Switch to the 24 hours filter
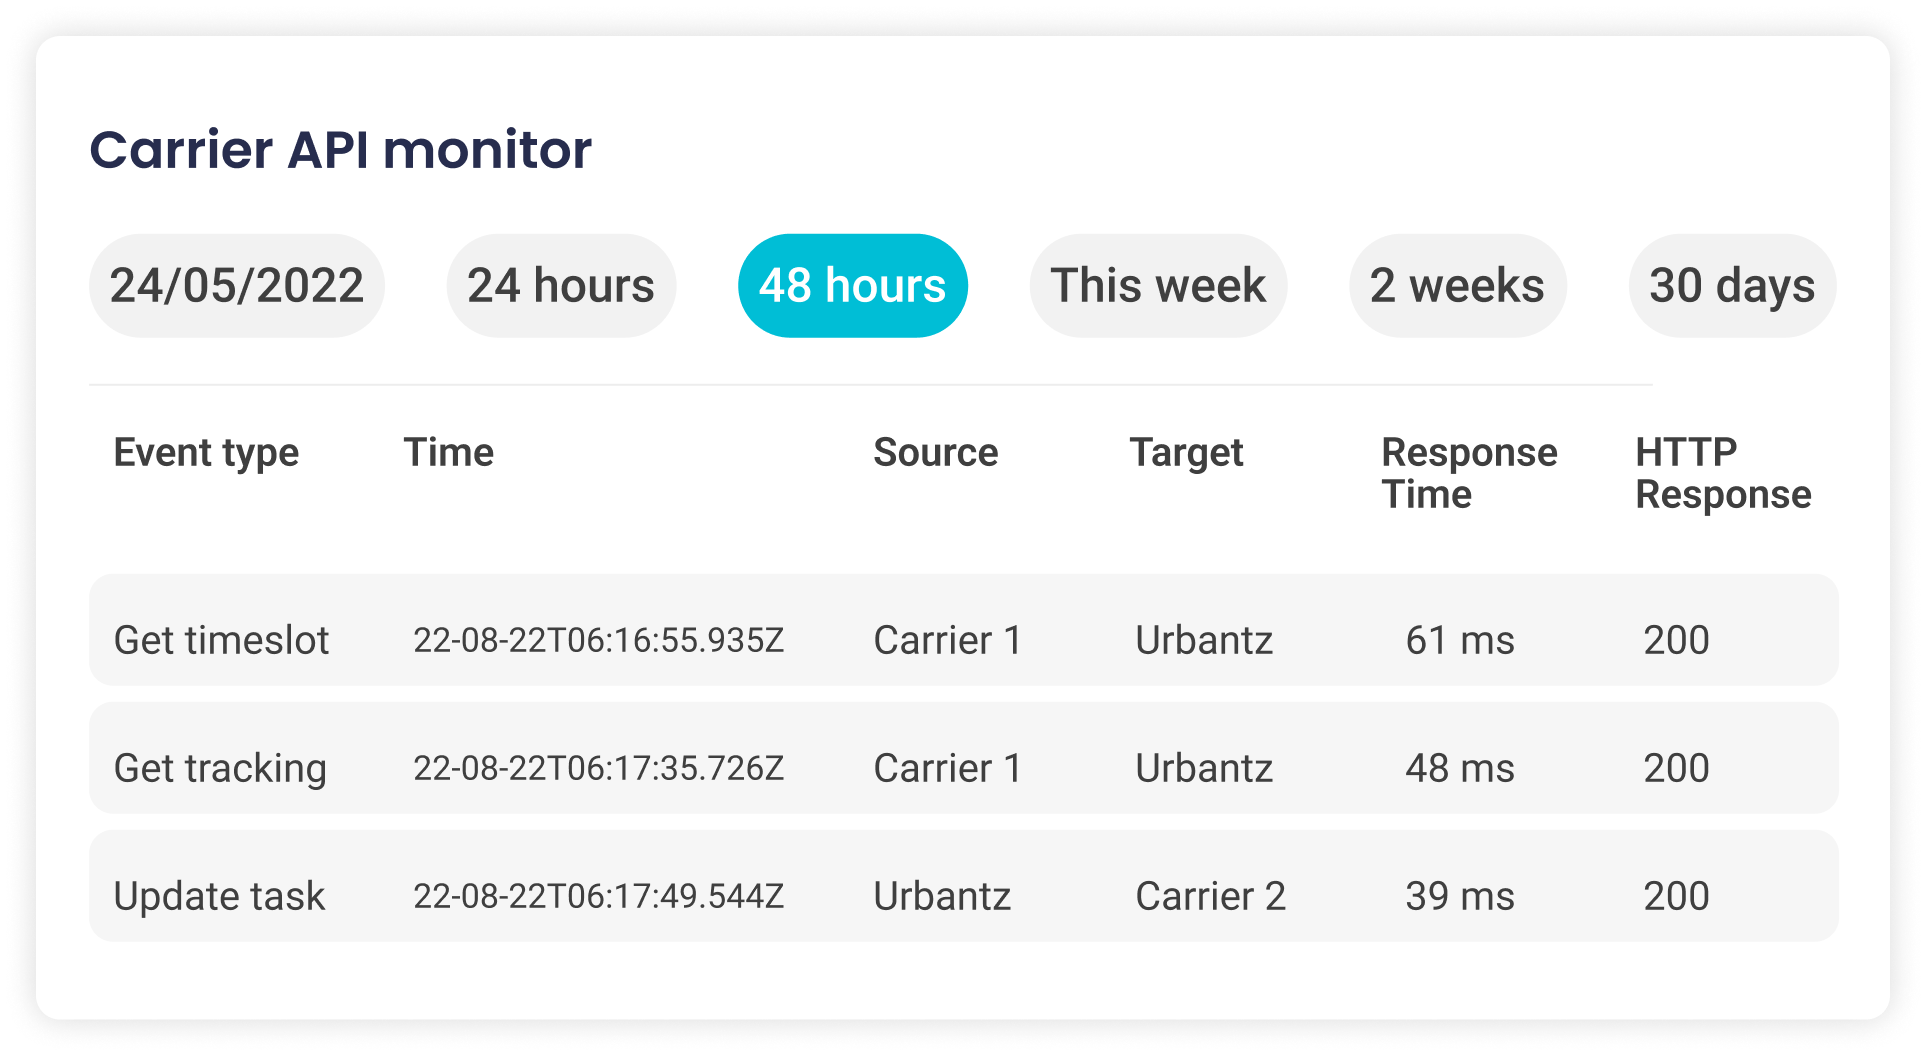The width and height of the screenshot is (1926, 1056). click(561, 285)
